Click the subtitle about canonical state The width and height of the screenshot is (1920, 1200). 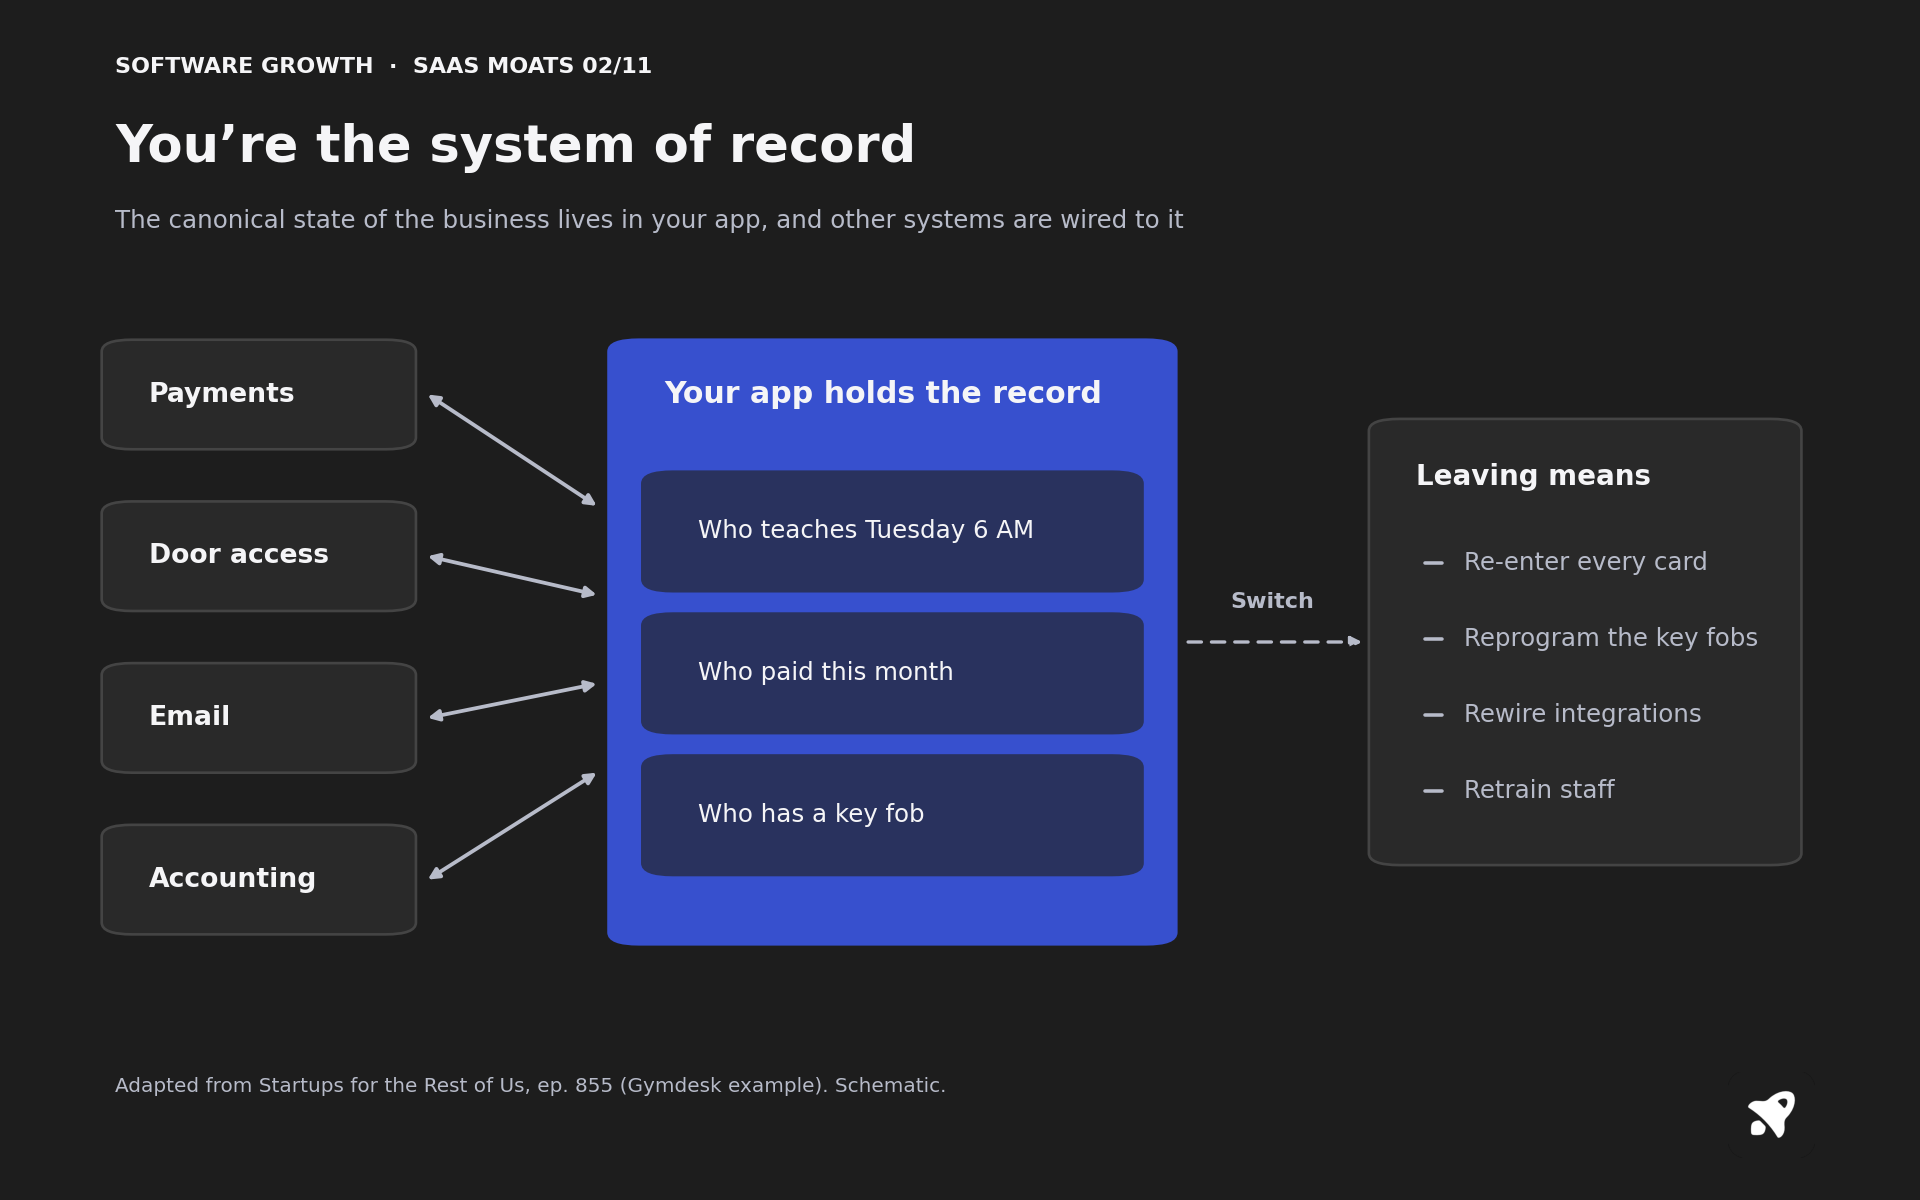pyautogui.click(x=649, y=221)
